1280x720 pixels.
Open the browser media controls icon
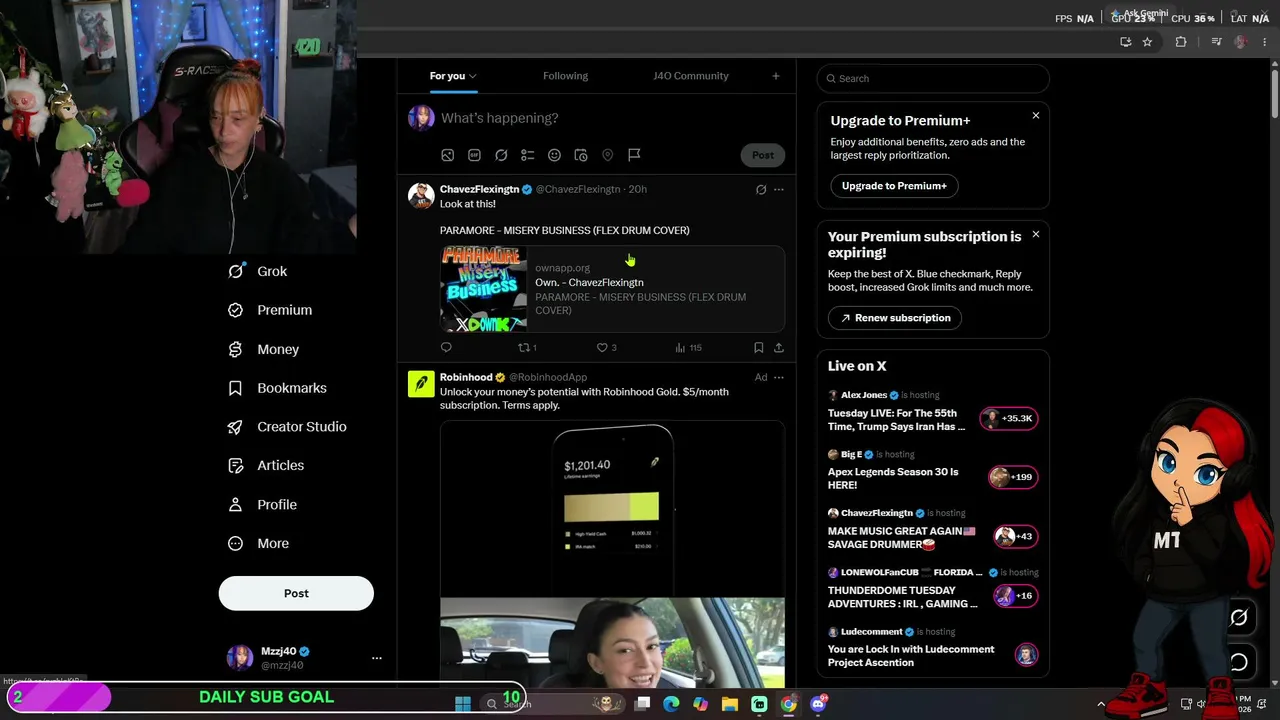point(1216,42)
